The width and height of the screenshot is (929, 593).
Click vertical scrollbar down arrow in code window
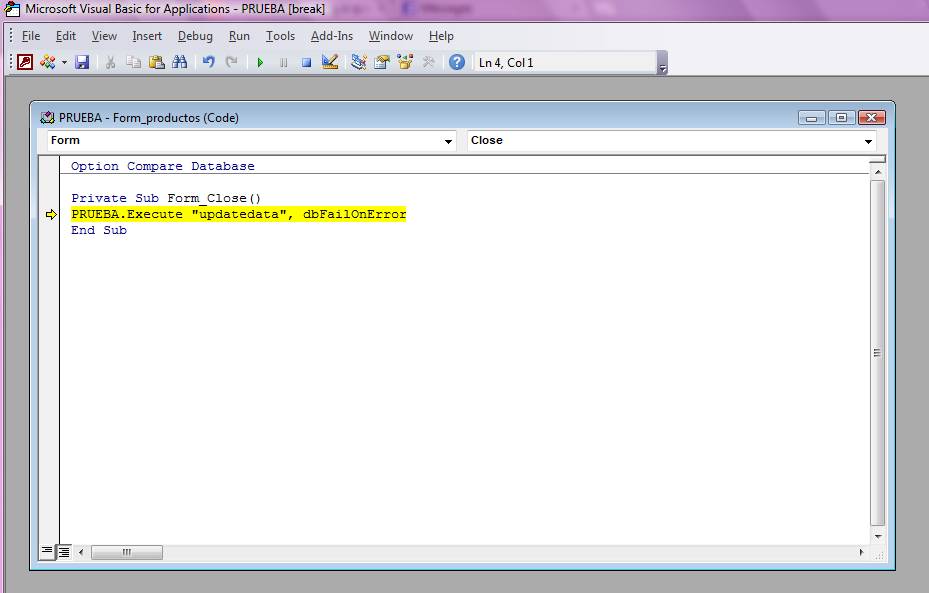click(x=877, y=536)
